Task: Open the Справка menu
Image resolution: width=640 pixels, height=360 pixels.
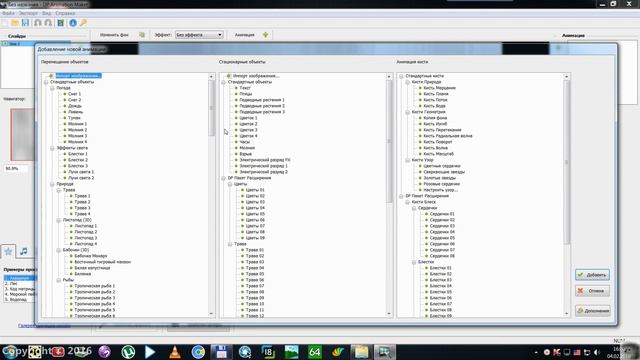Action: [x=65, y=13]
